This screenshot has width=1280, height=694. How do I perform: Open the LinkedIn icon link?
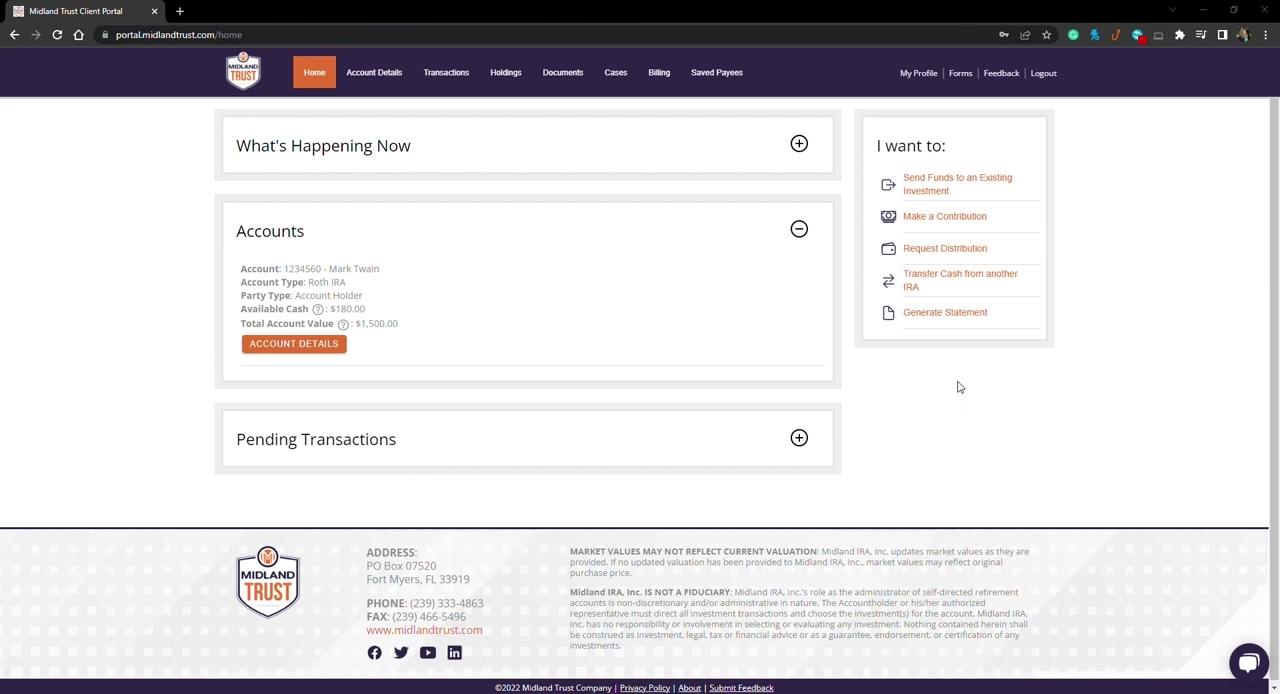click(454, 653)
